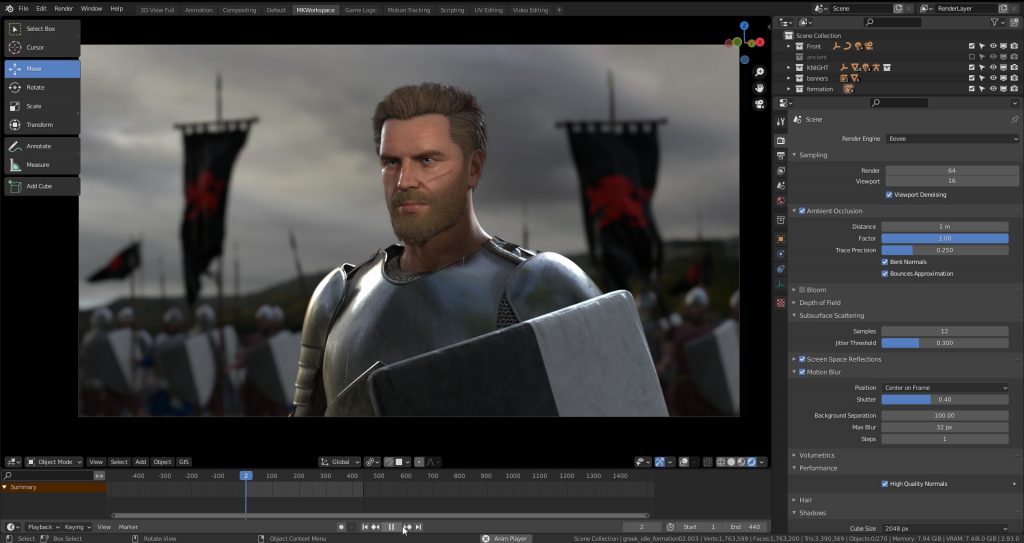Add a new workspace with plus tab

[x=559, y=10]
